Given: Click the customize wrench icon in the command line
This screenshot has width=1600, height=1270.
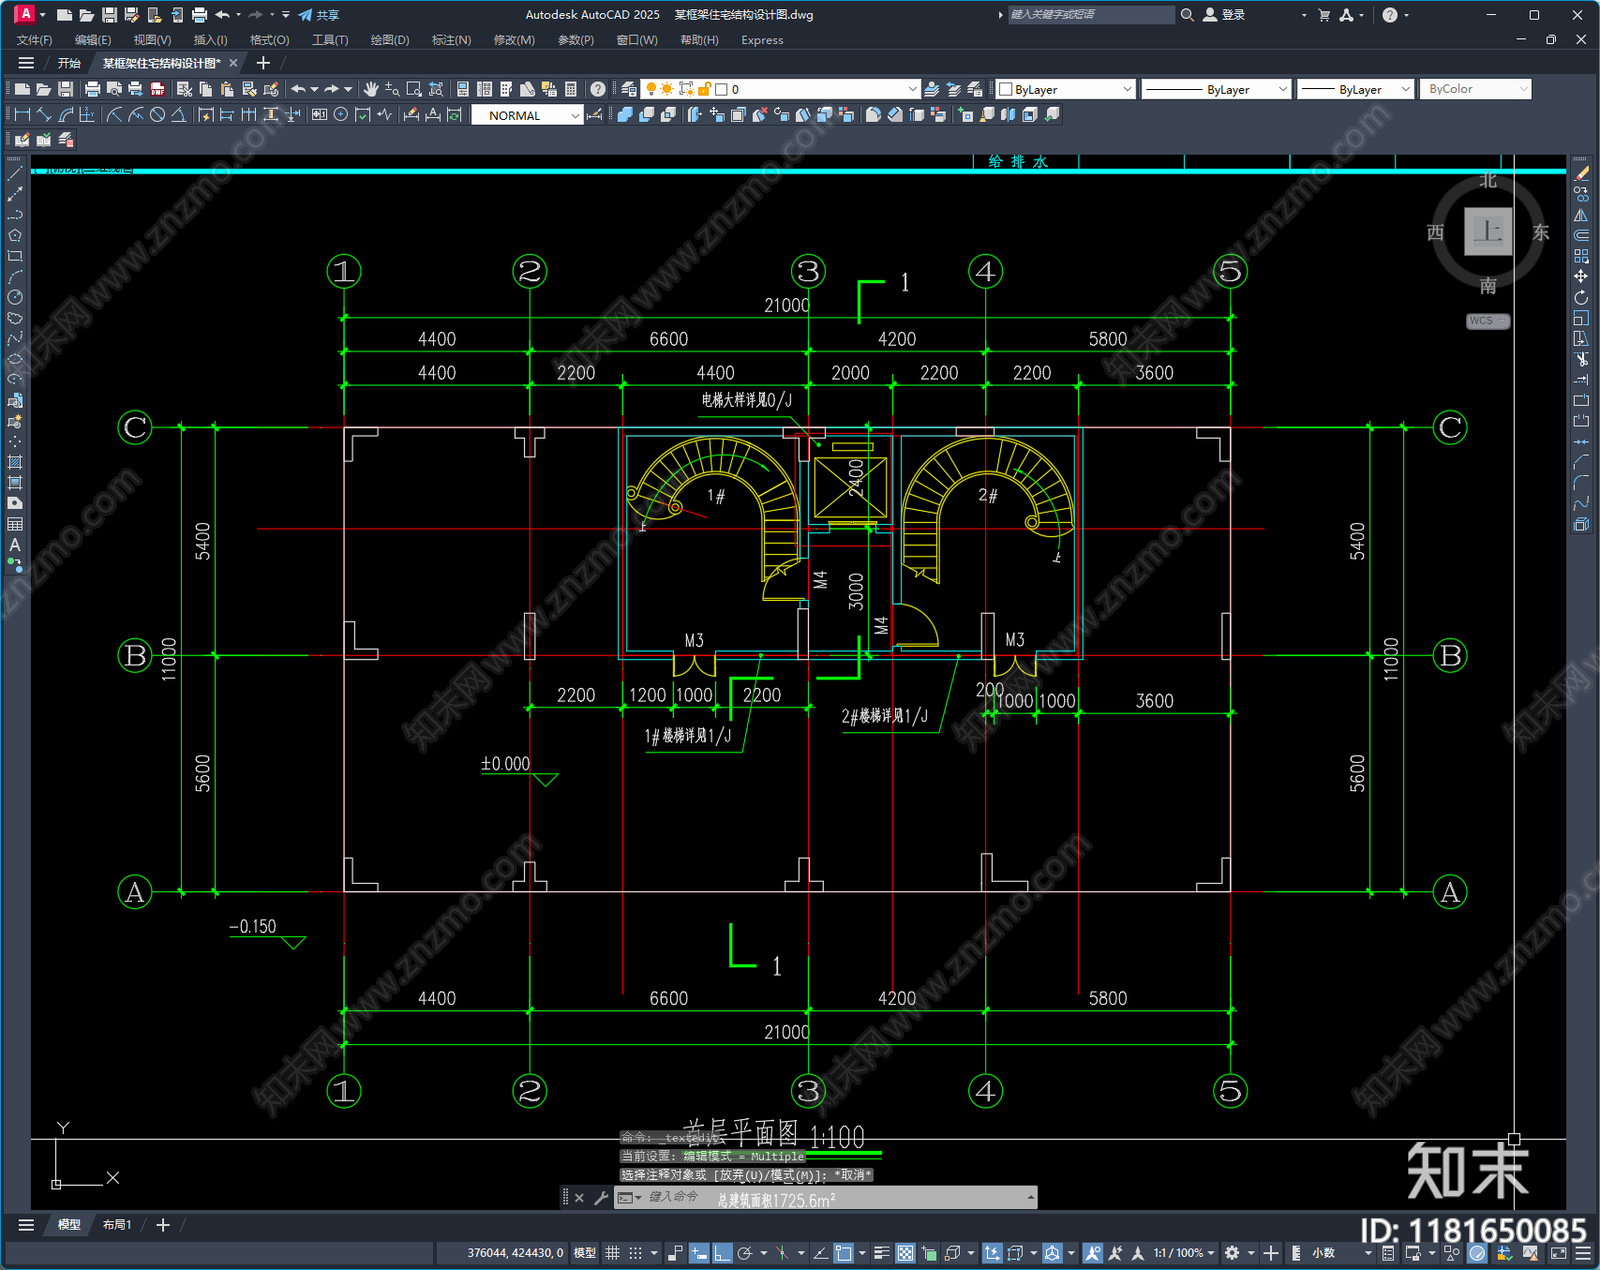Looking at the screenshot, I should coord(601,1197).
